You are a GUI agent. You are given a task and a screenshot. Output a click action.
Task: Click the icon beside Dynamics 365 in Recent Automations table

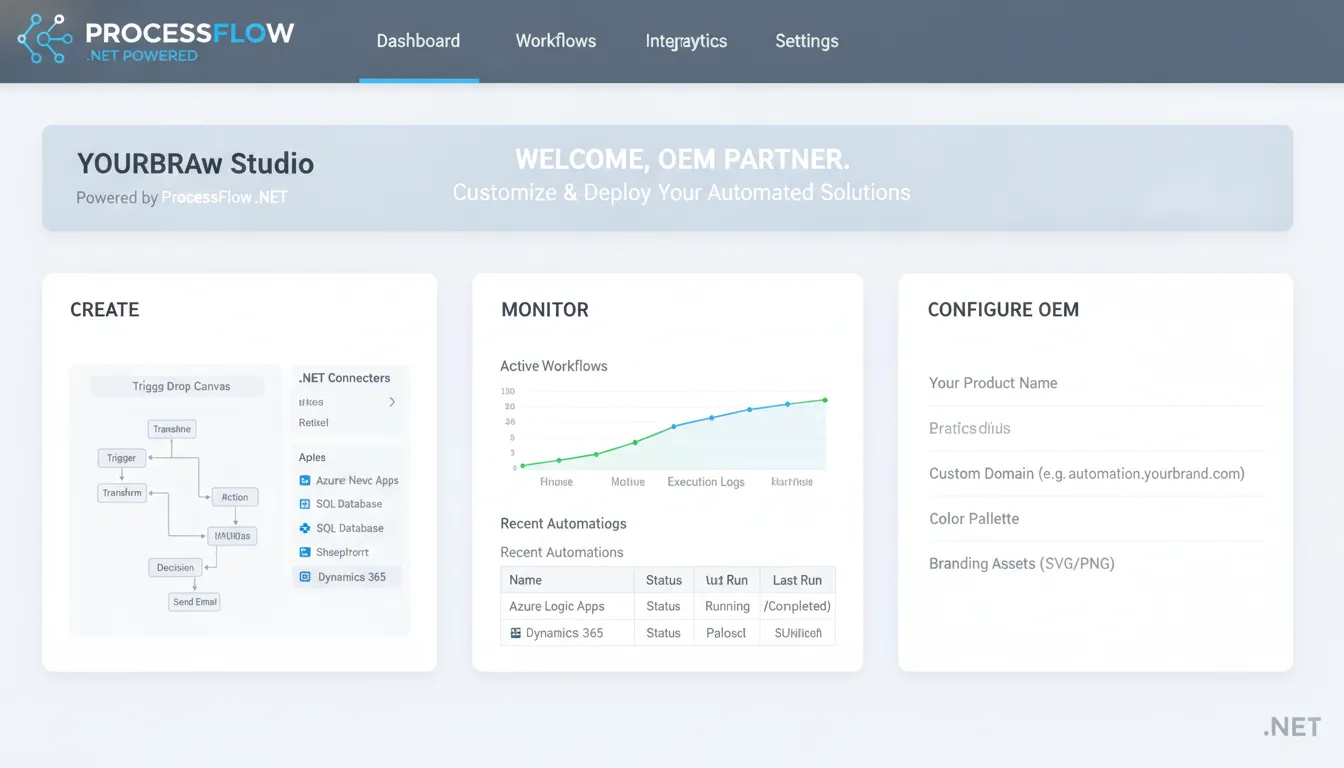click(515, 633)
